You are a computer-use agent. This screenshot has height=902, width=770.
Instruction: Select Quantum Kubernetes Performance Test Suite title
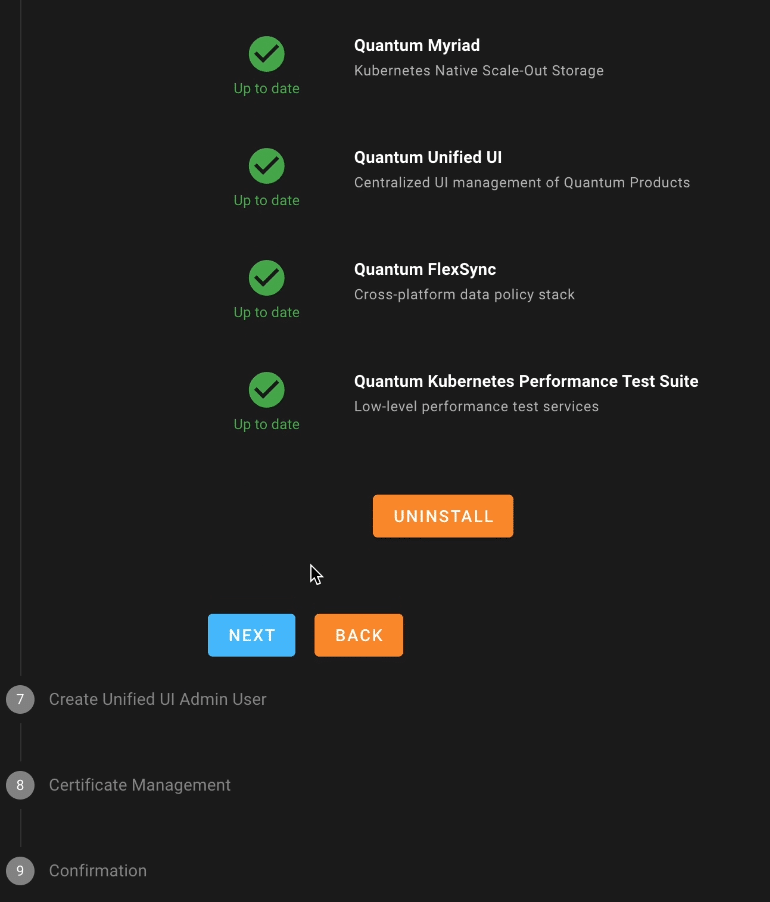tap(526, 381)
